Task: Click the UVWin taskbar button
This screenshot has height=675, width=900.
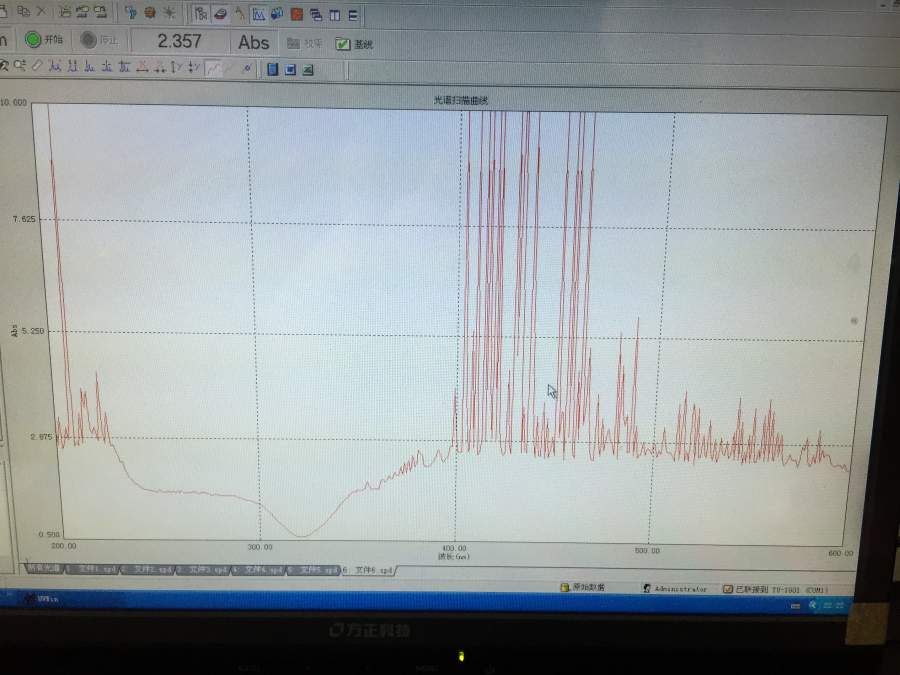Action: 42,599
